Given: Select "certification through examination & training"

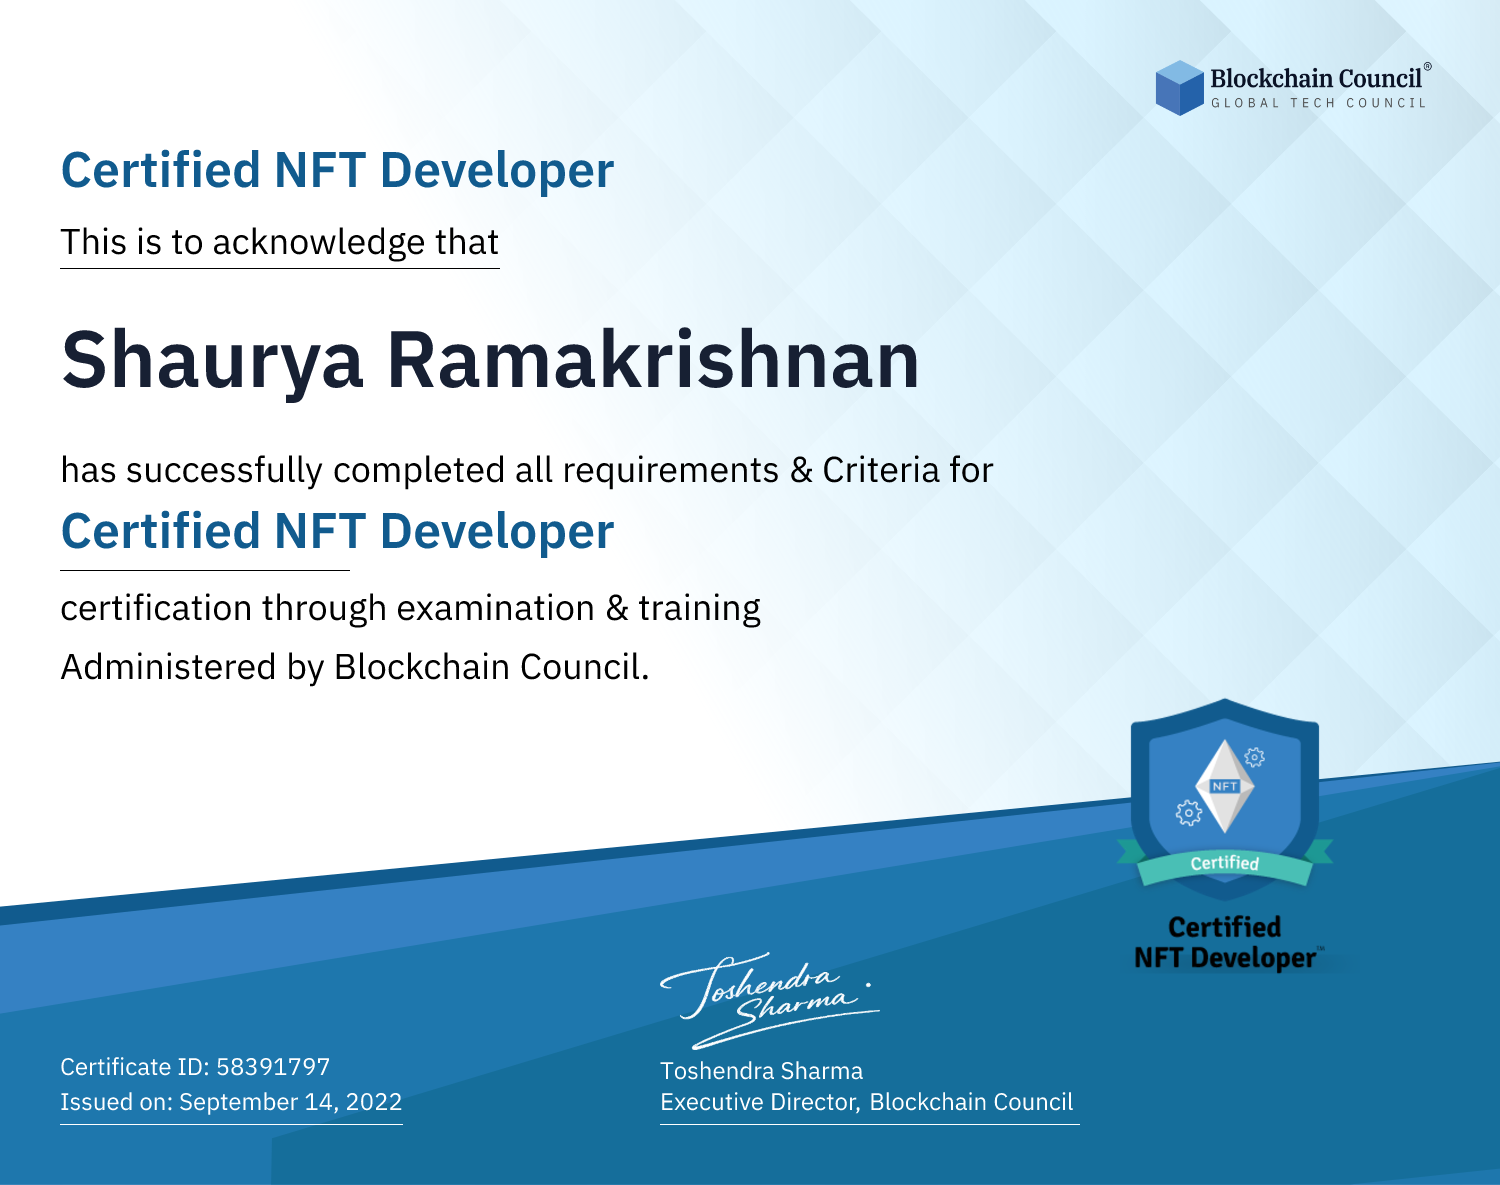Looking at the screenshot, I should coord(411,608).
